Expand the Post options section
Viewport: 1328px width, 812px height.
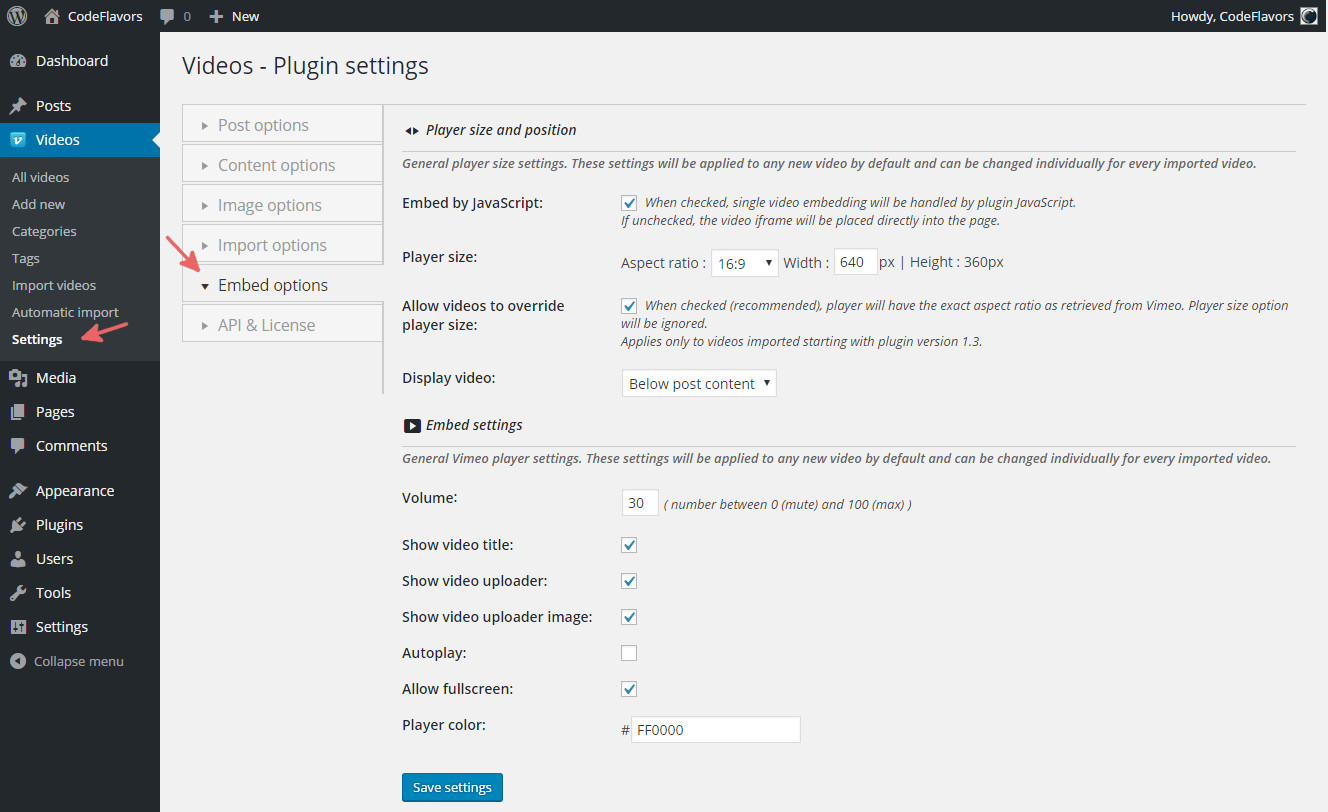(x=282, y=125)
